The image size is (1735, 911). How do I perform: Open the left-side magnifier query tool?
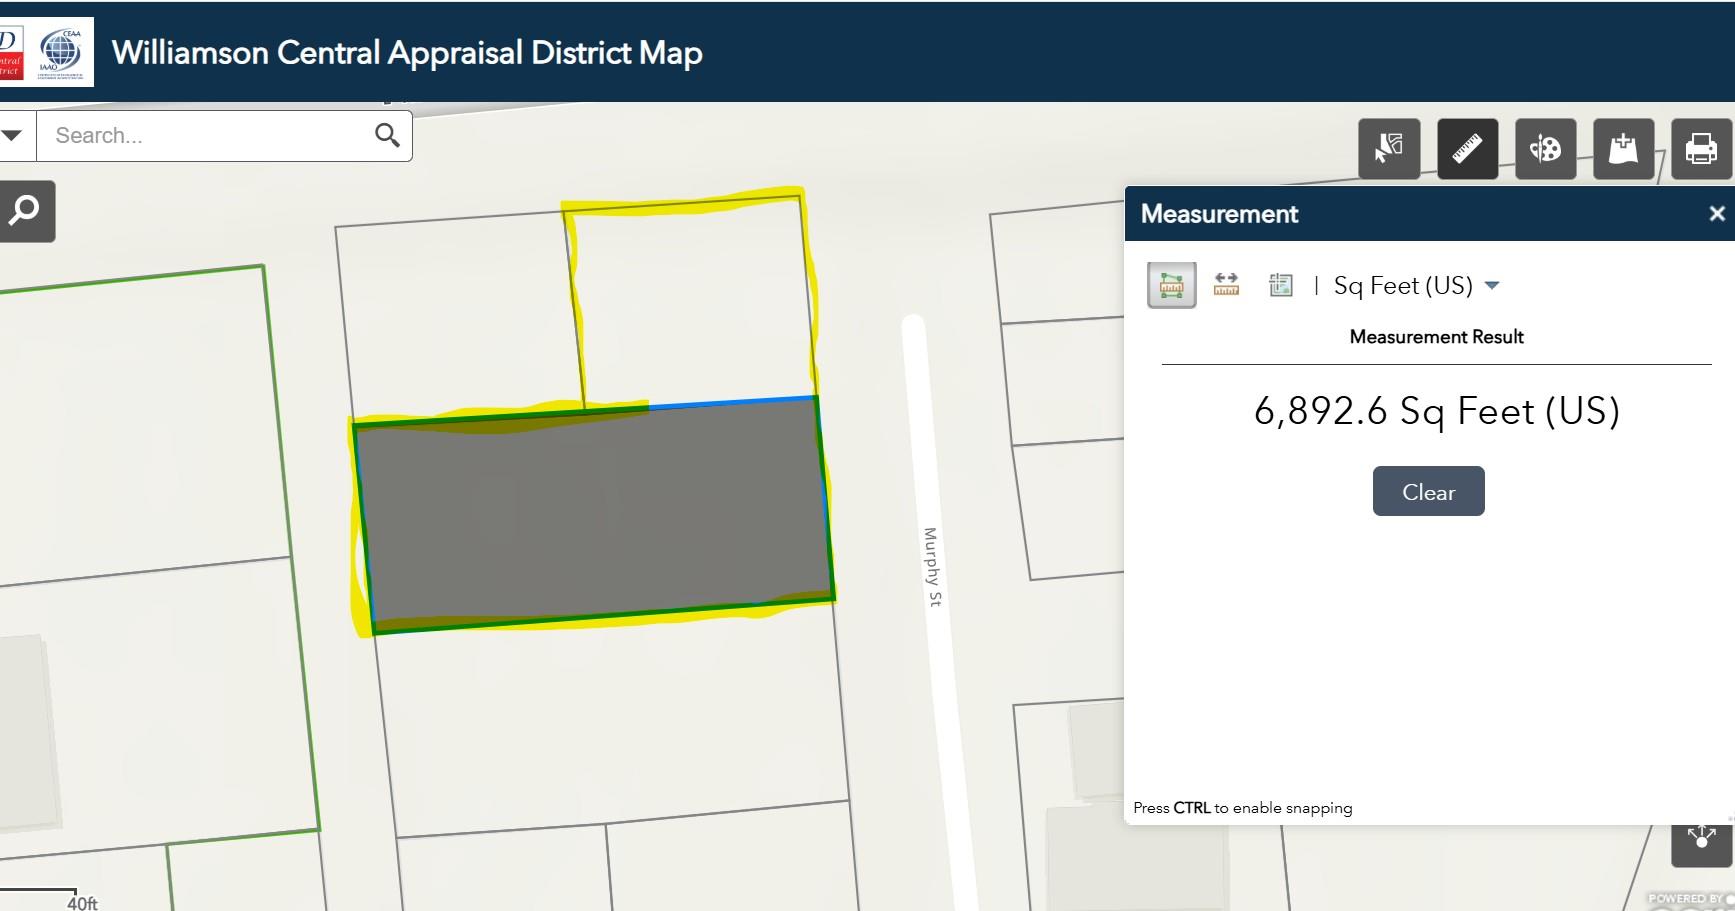[x=24, y=211]
